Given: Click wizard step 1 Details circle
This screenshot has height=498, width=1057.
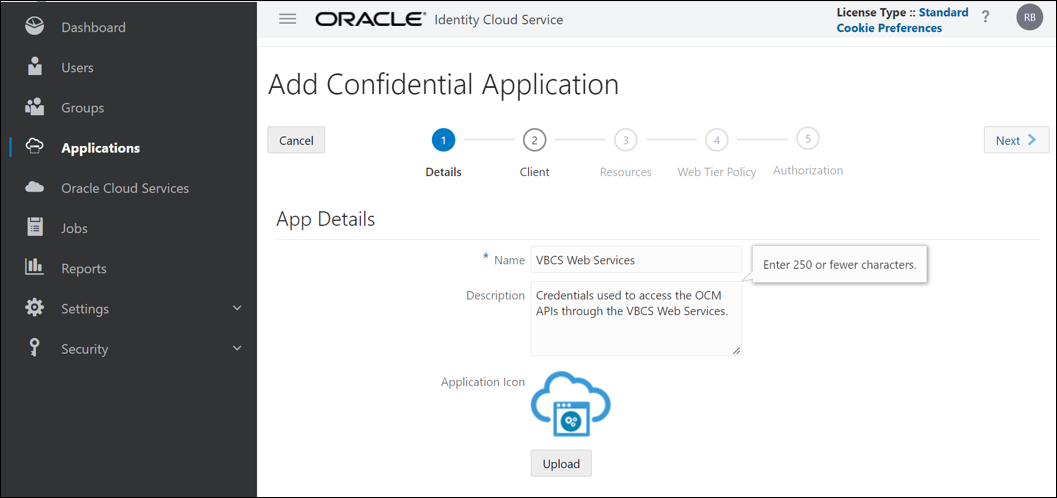Looking at the screenshot, I should [444, 140].
